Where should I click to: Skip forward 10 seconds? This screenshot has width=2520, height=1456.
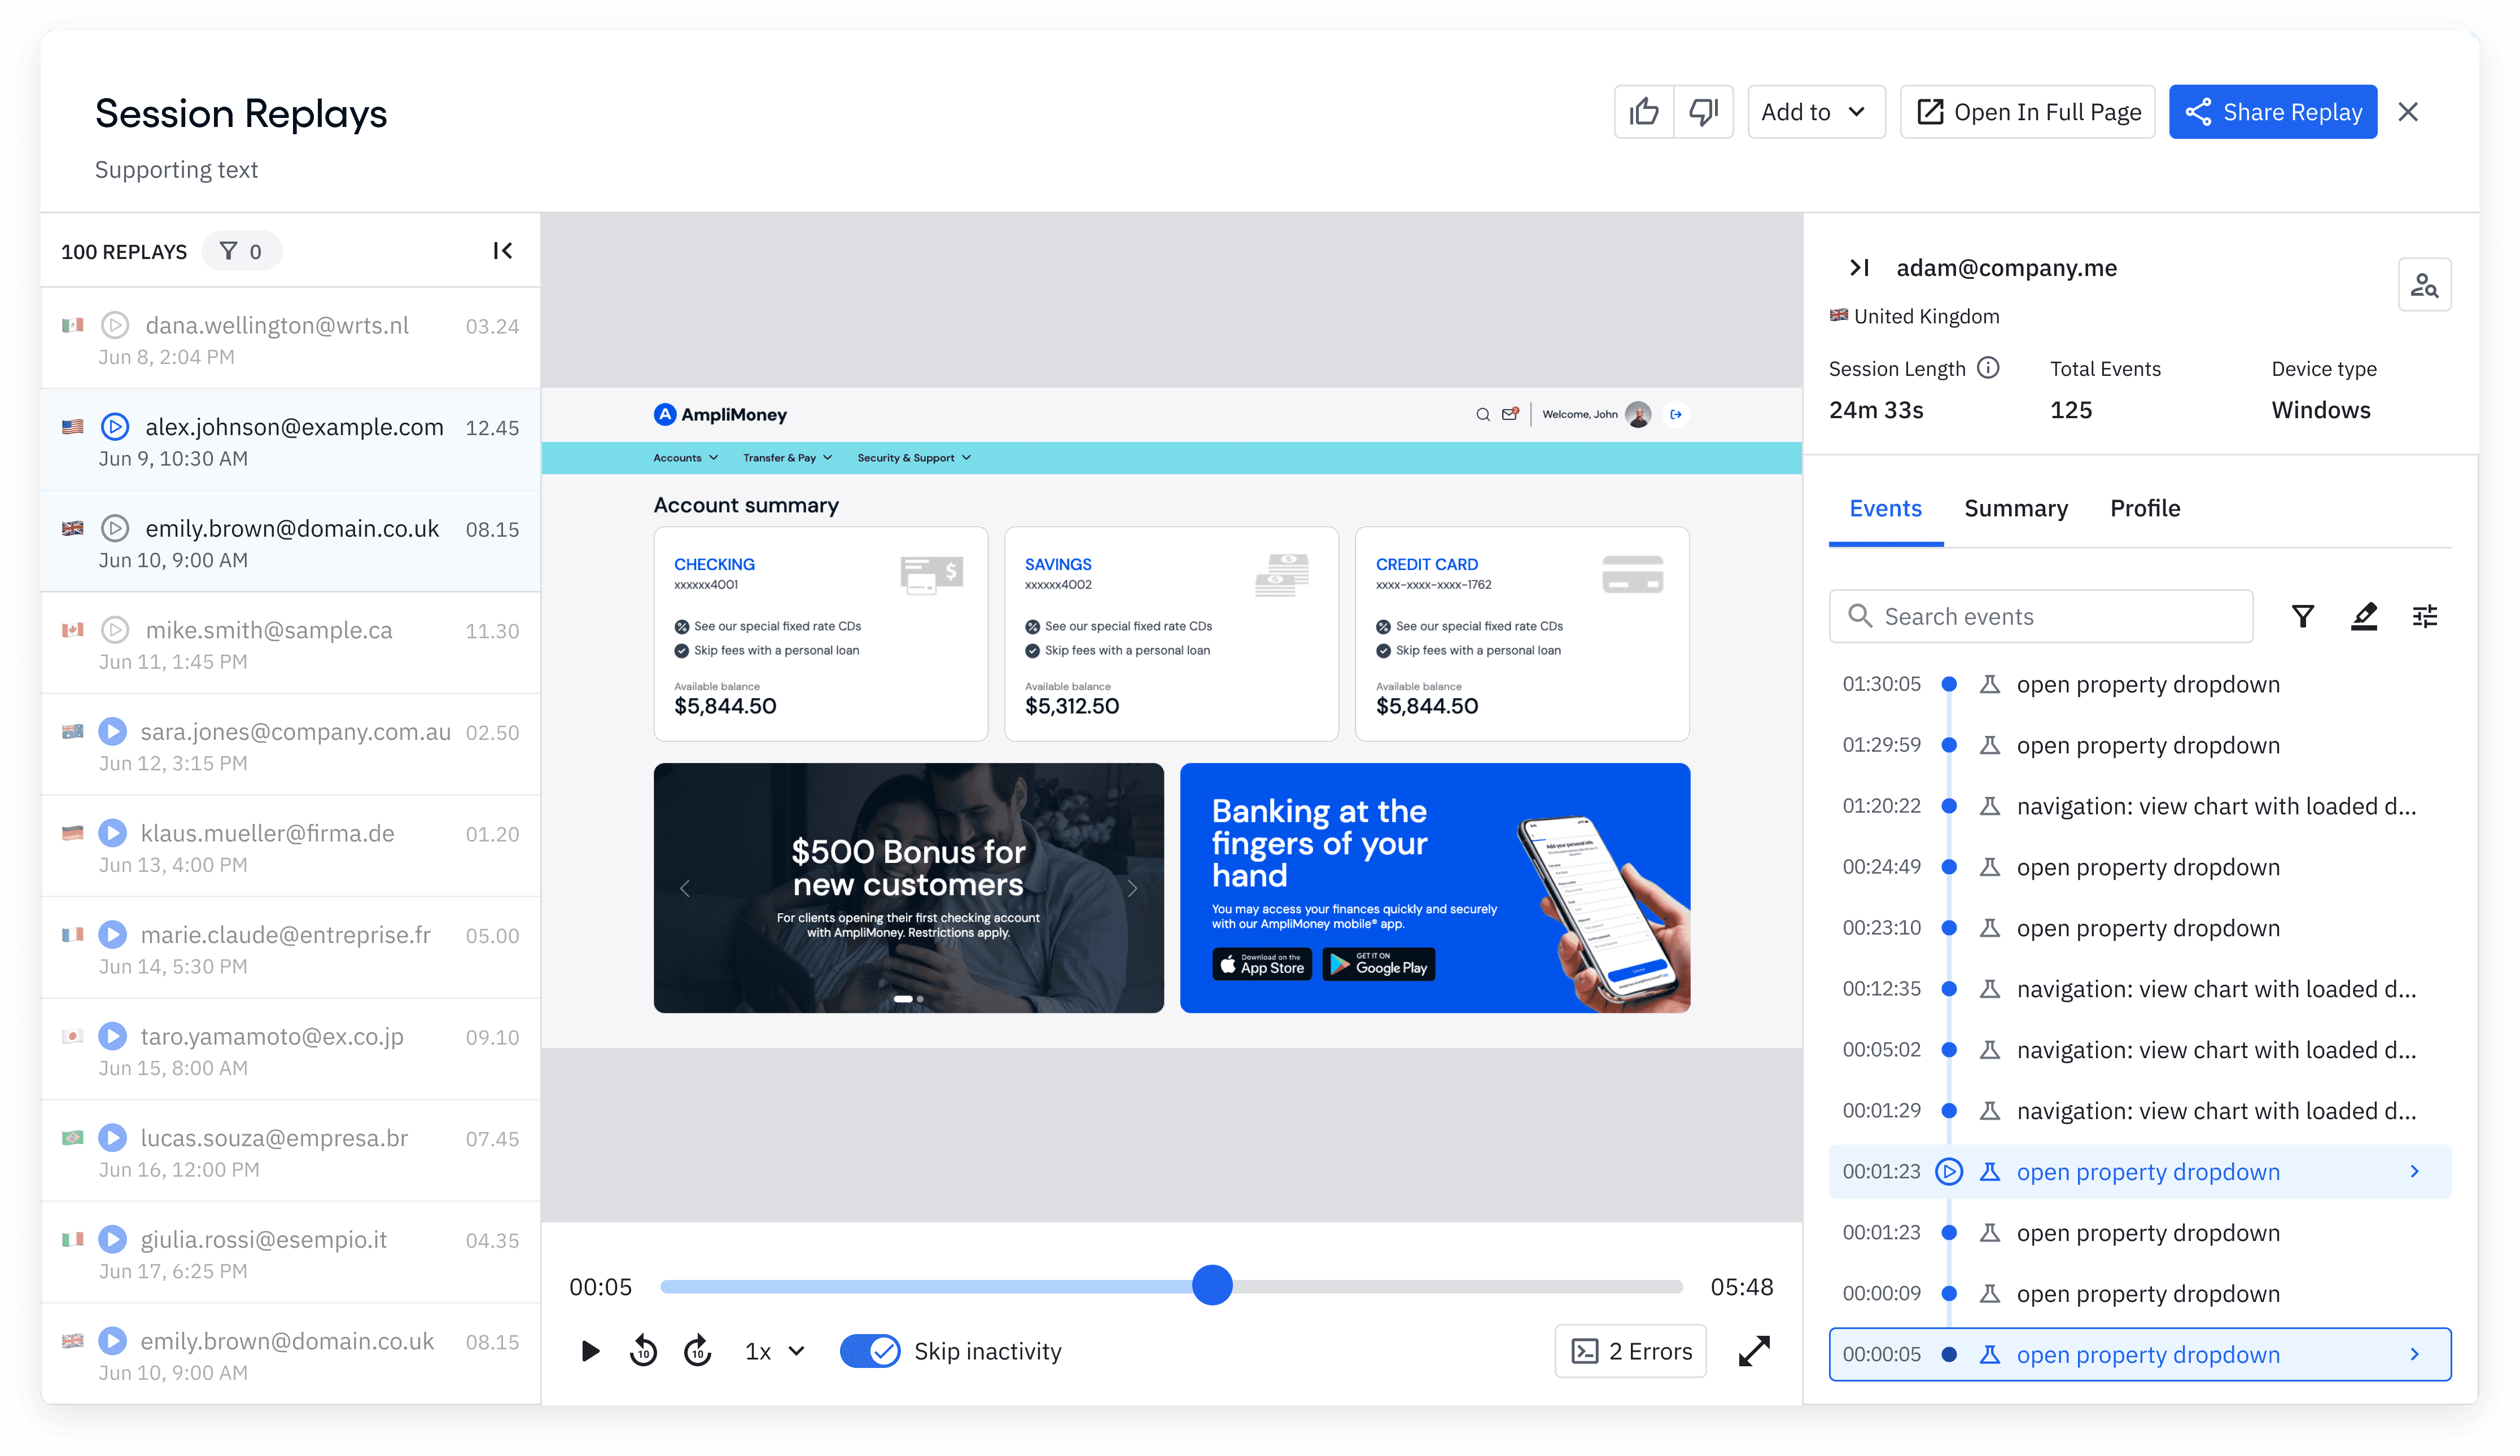(x=697, y=1351)
